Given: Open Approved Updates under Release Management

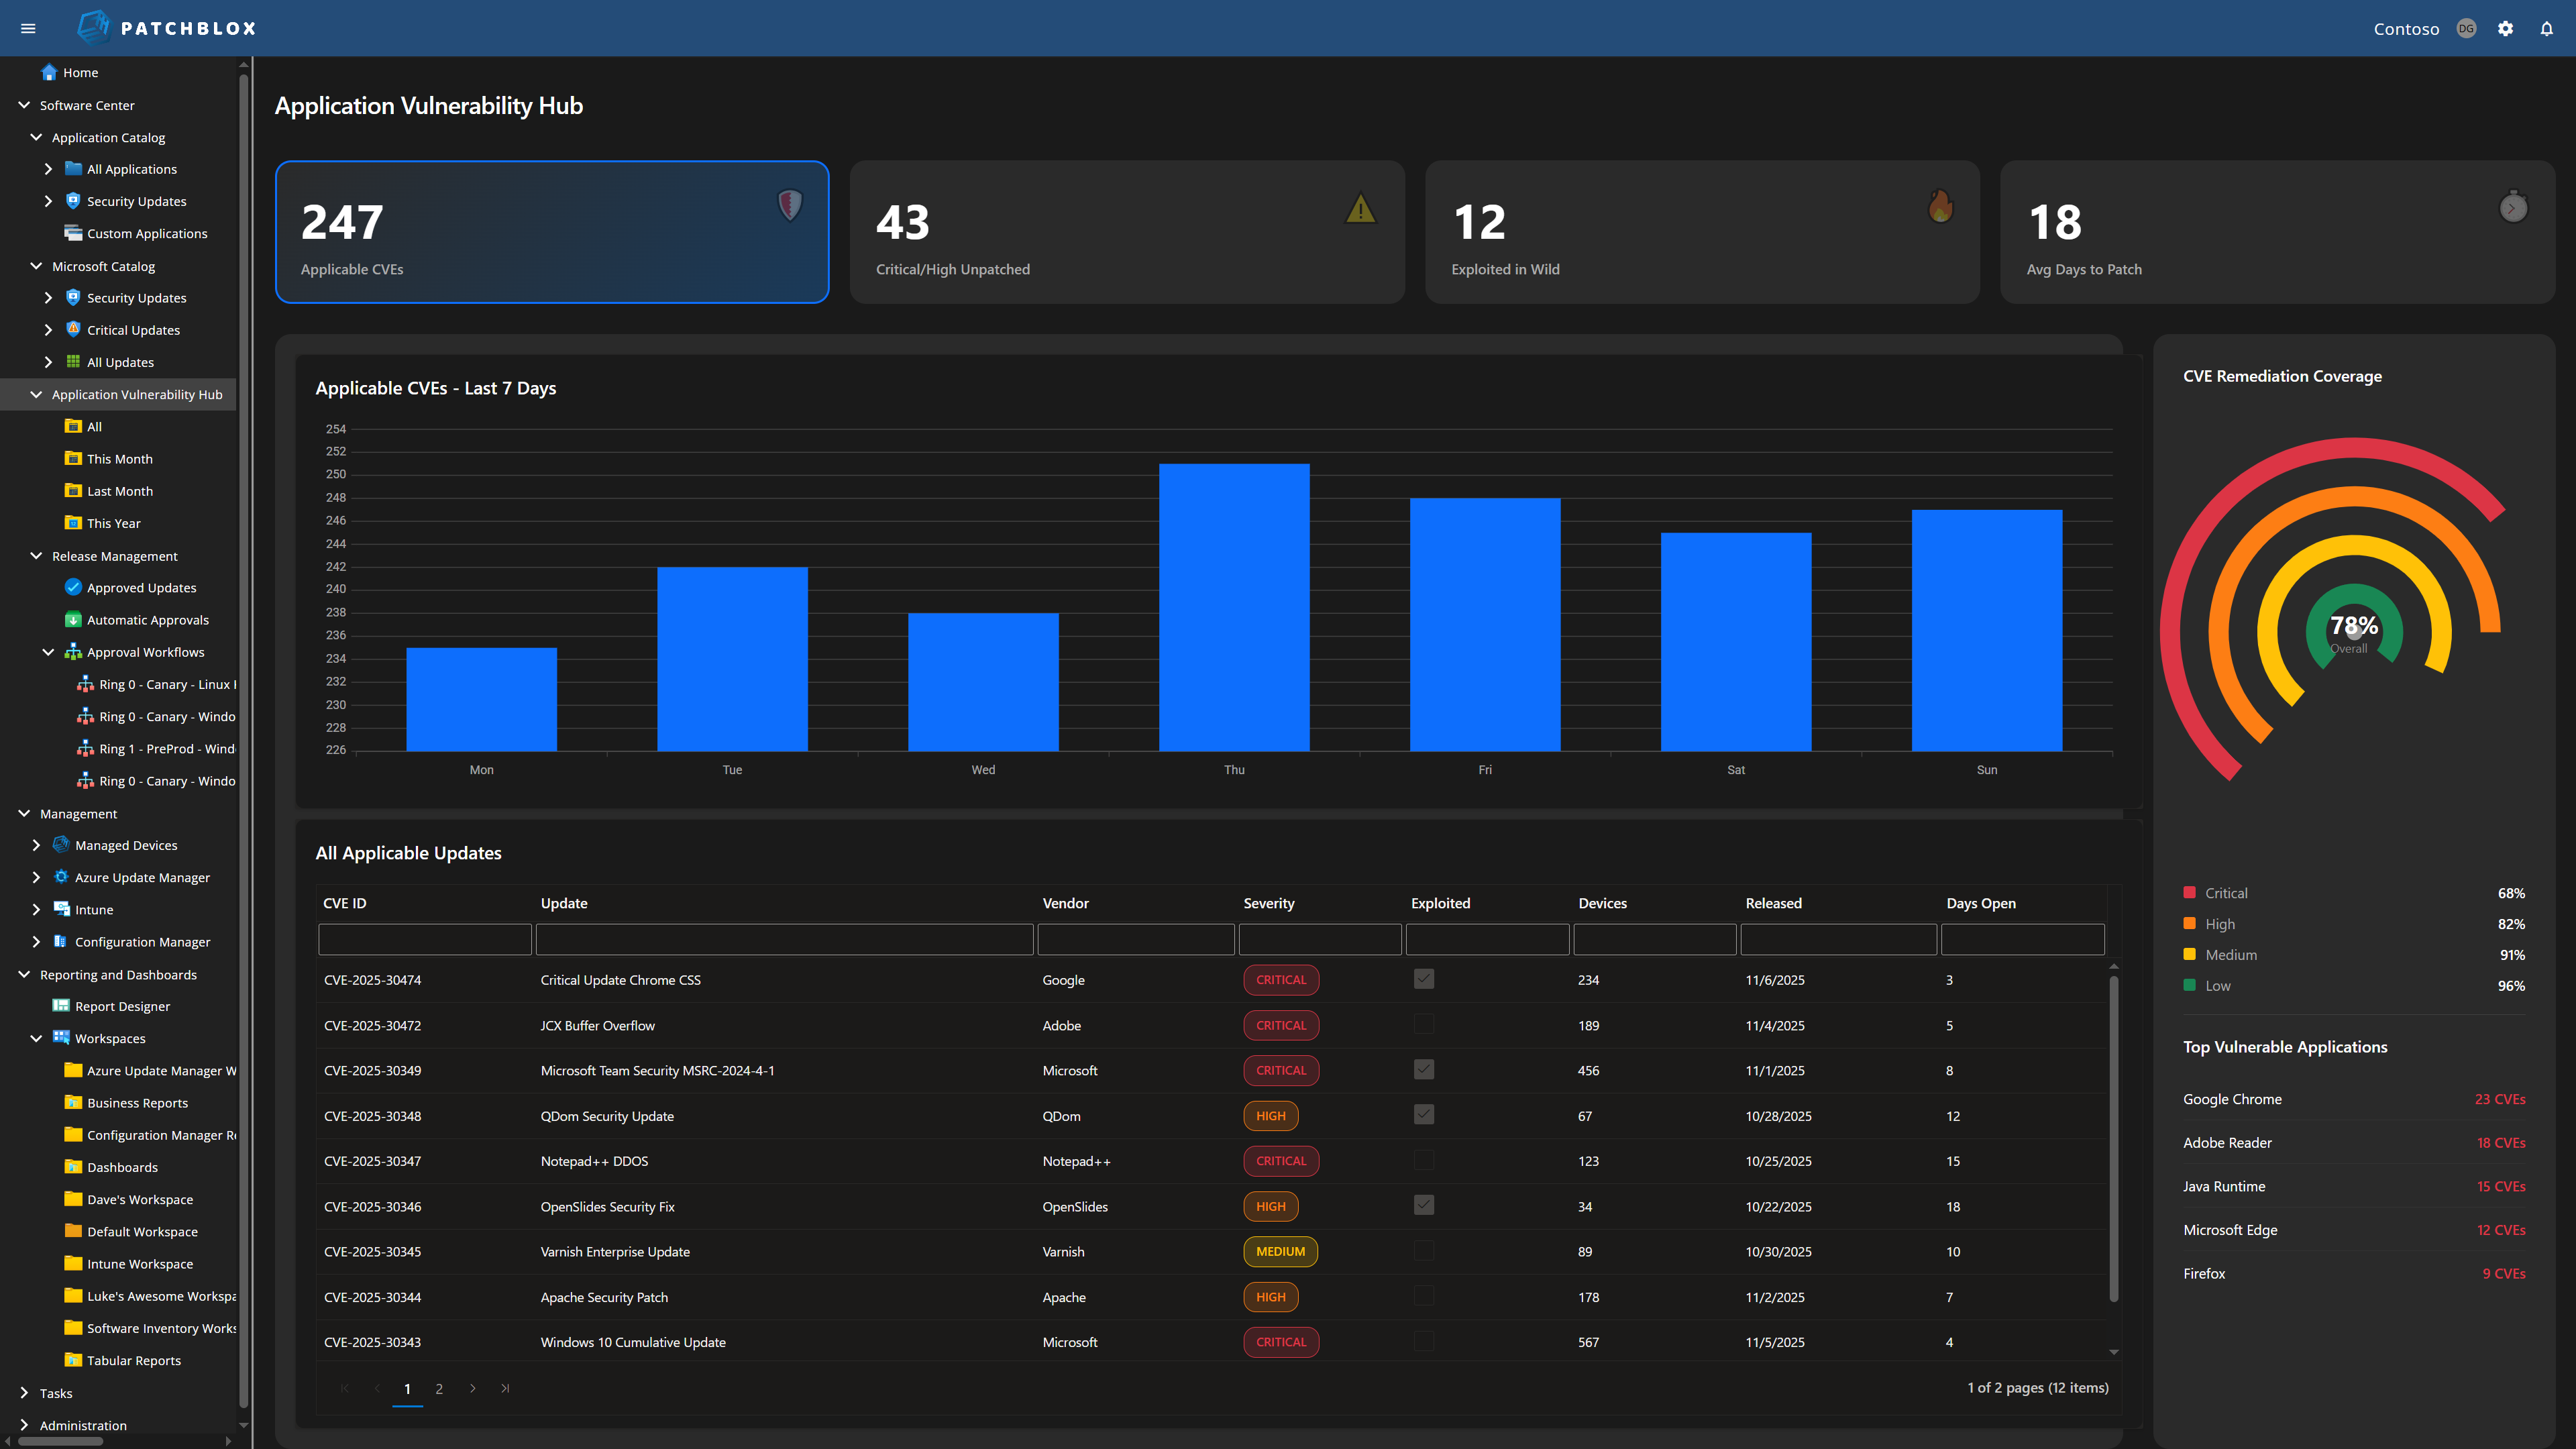Looking at the screenshot, I should click(x=141, y=587).
